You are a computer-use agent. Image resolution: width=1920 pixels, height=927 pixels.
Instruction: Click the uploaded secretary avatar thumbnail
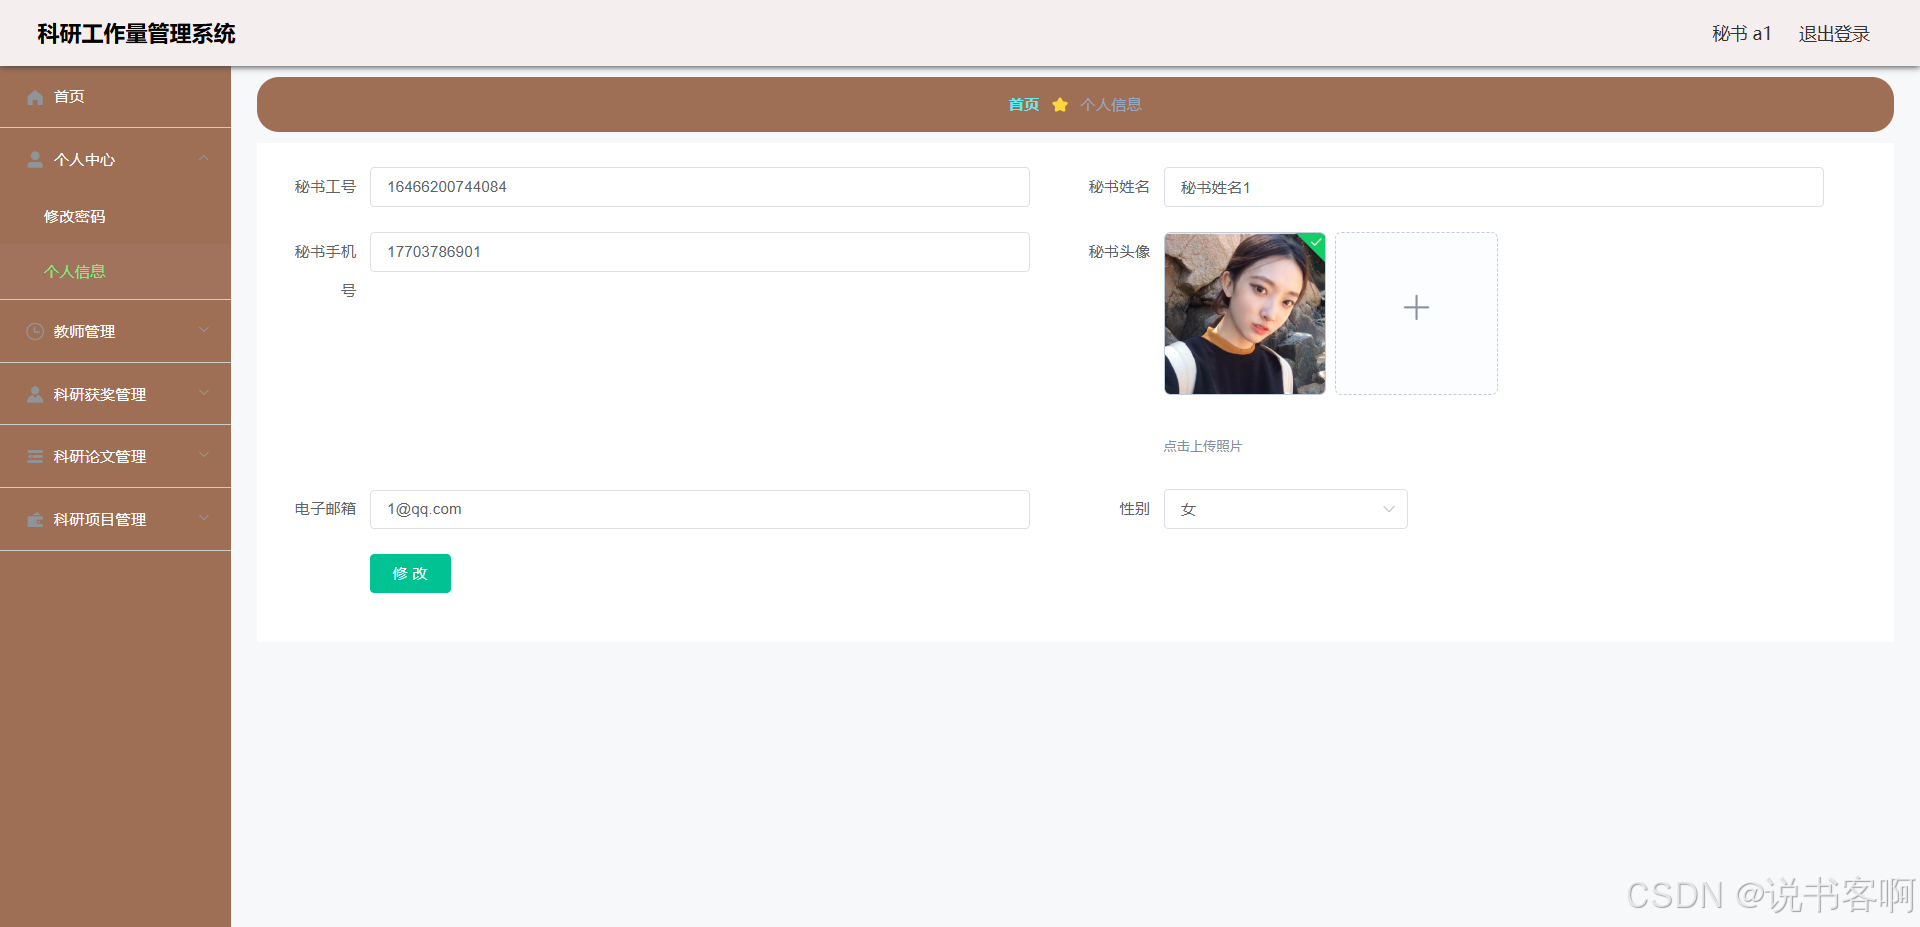click(x=1245, y=314)
